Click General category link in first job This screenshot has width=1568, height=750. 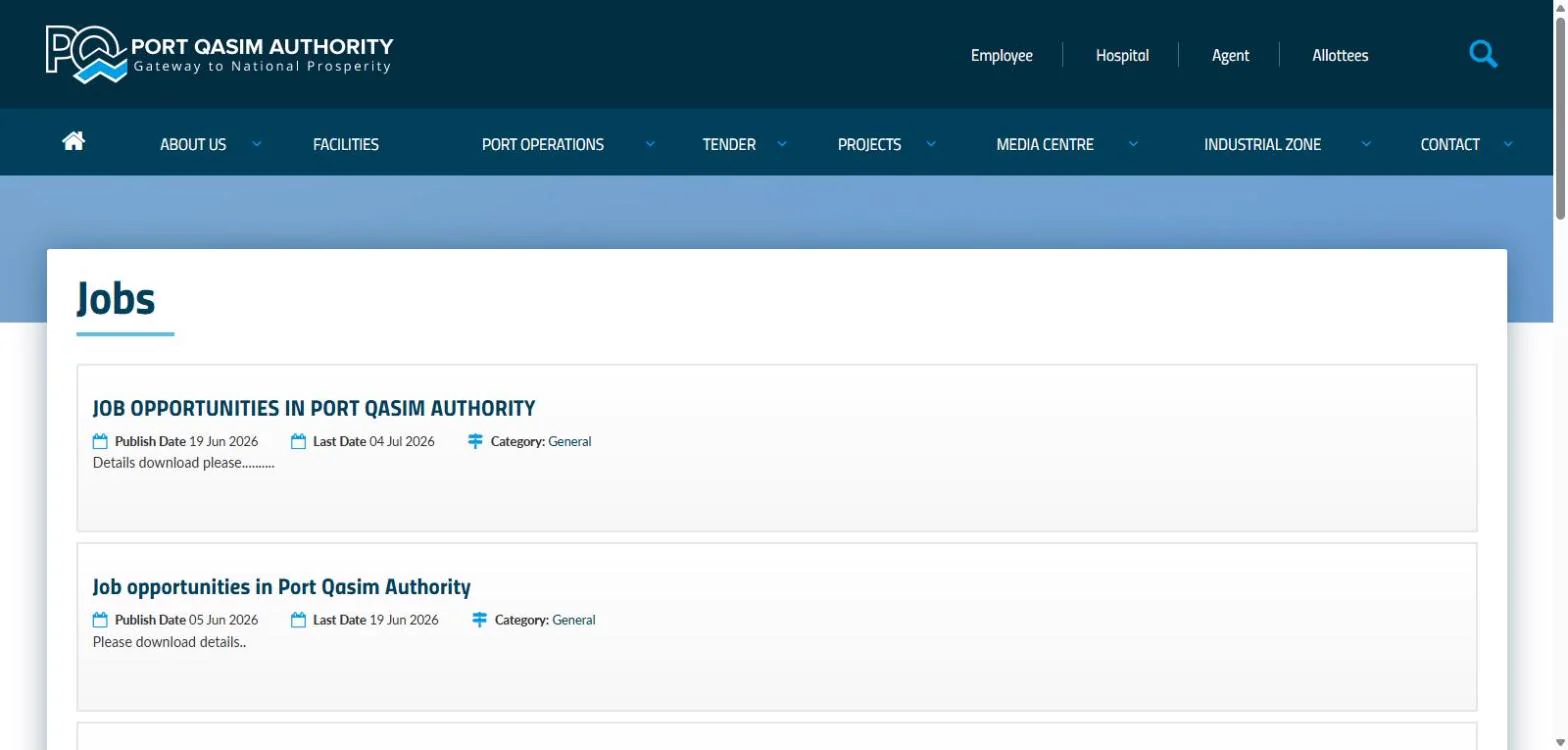(x=570, y=441)
